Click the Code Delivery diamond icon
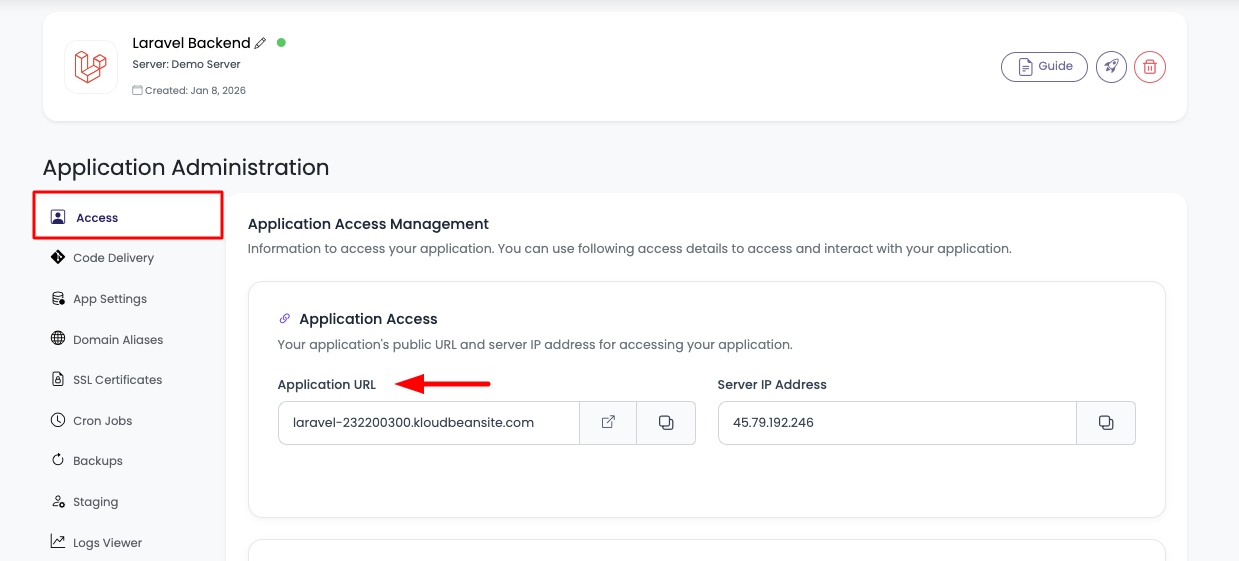This screenshot has width=1239, height=561. [58, 257]
